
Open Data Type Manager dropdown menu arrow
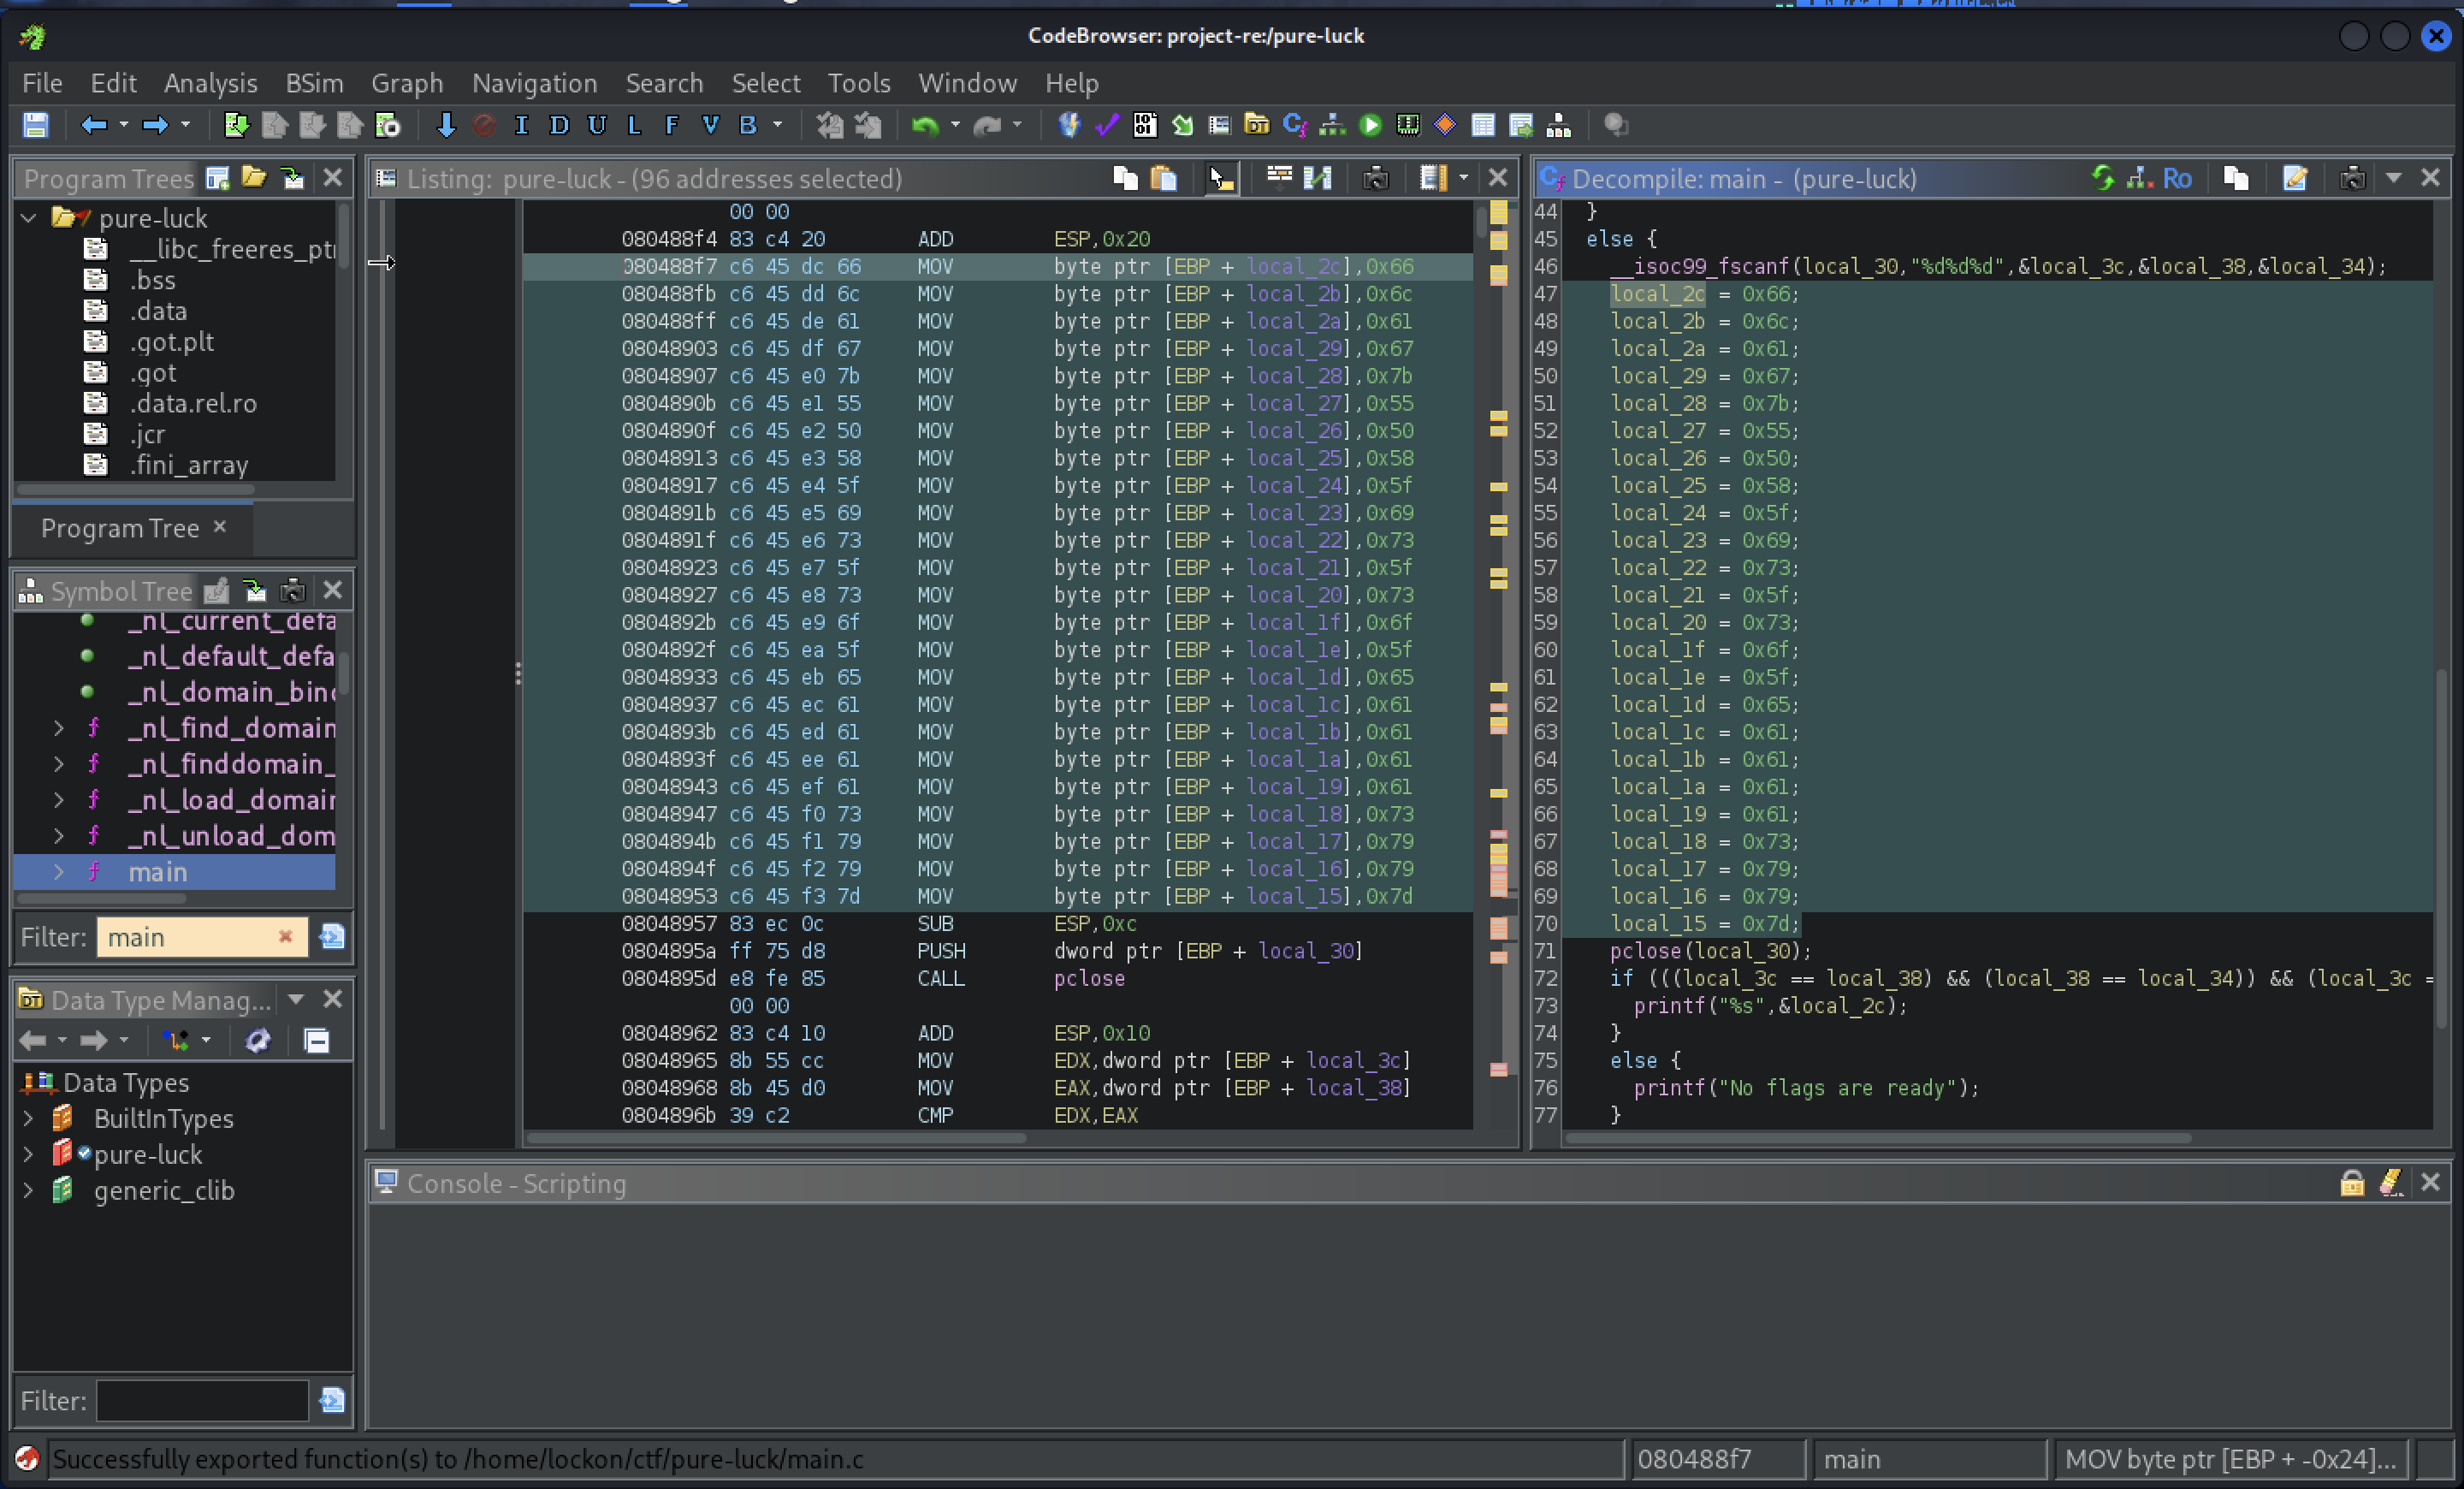point(296,999)
